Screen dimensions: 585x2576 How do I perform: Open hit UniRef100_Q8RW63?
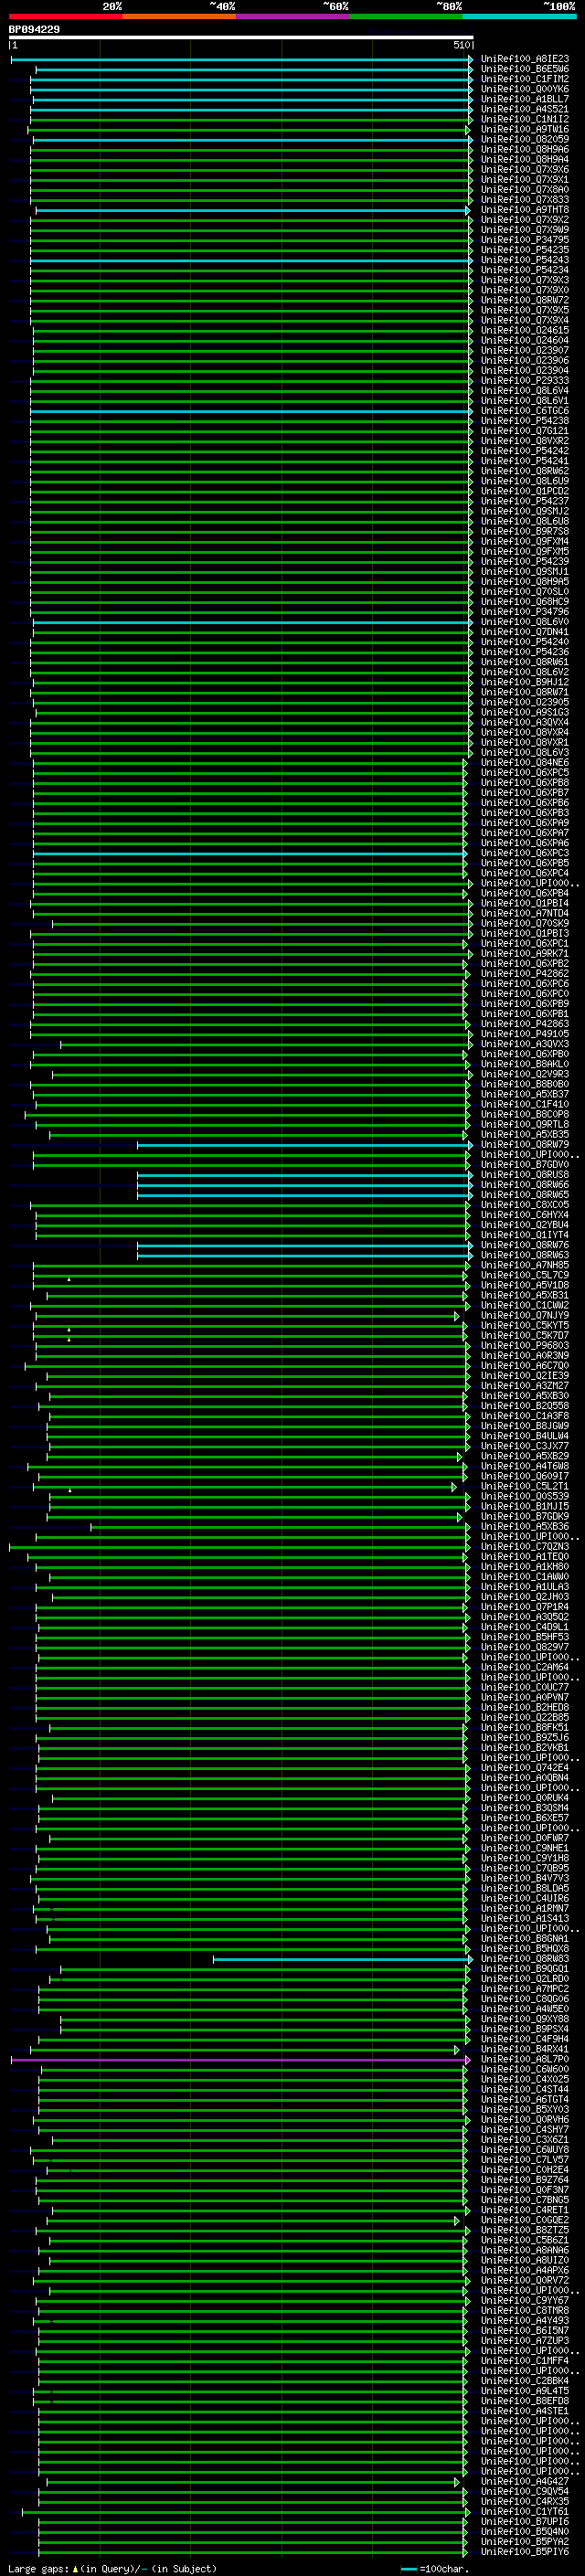[x=524, y=1256]
